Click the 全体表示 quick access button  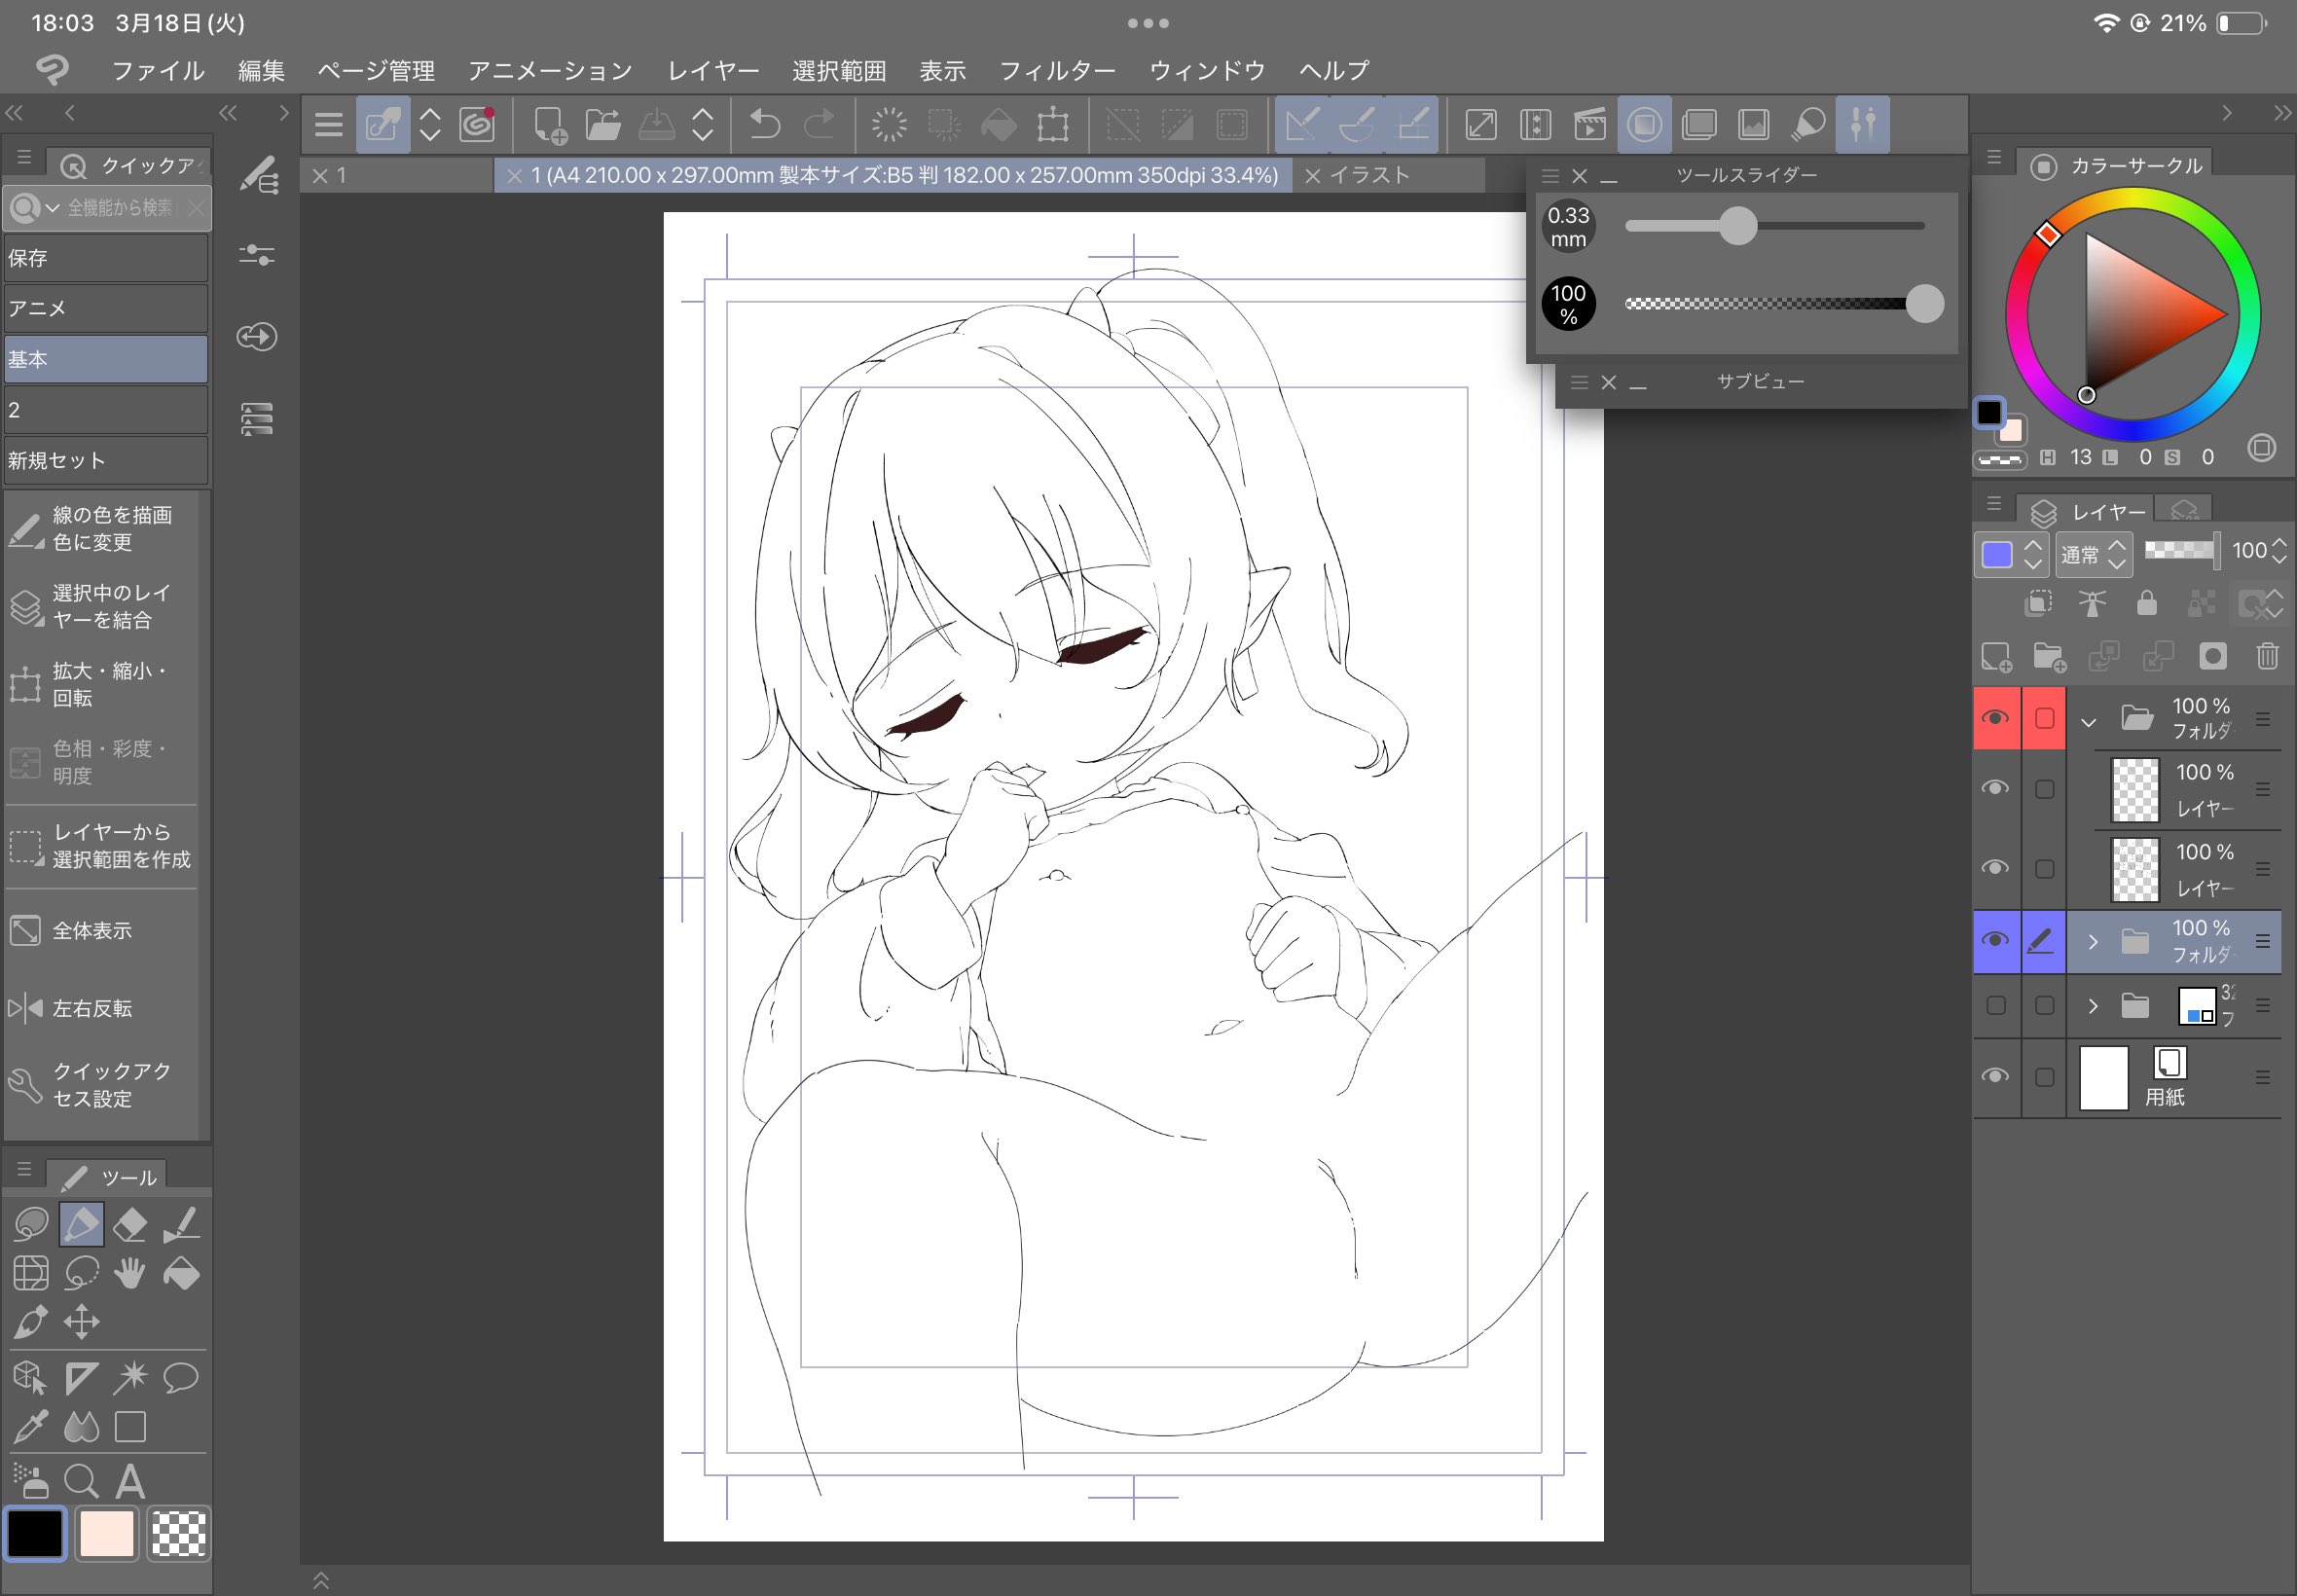click(x=92, y=931)
